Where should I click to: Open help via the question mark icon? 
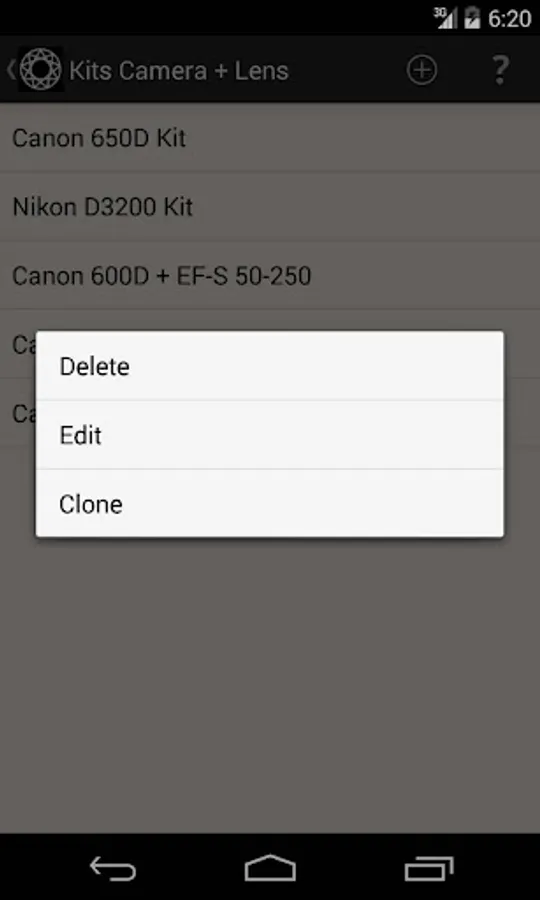pyautogui.click(x=500, y=70)
